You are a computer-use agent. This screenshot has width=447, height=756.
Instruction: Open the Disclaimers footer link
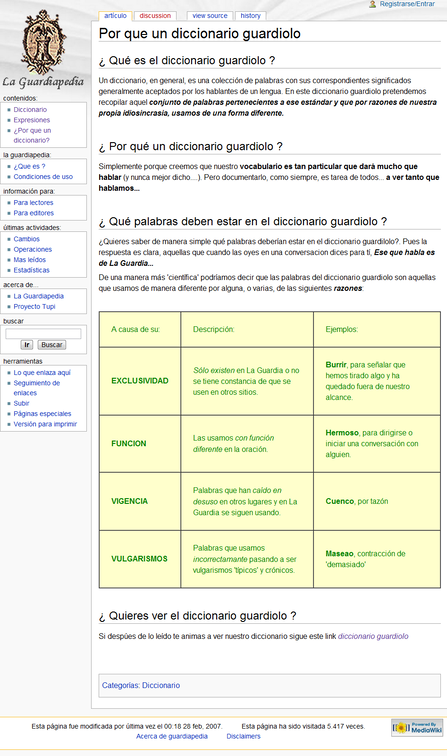click(244, 736)
